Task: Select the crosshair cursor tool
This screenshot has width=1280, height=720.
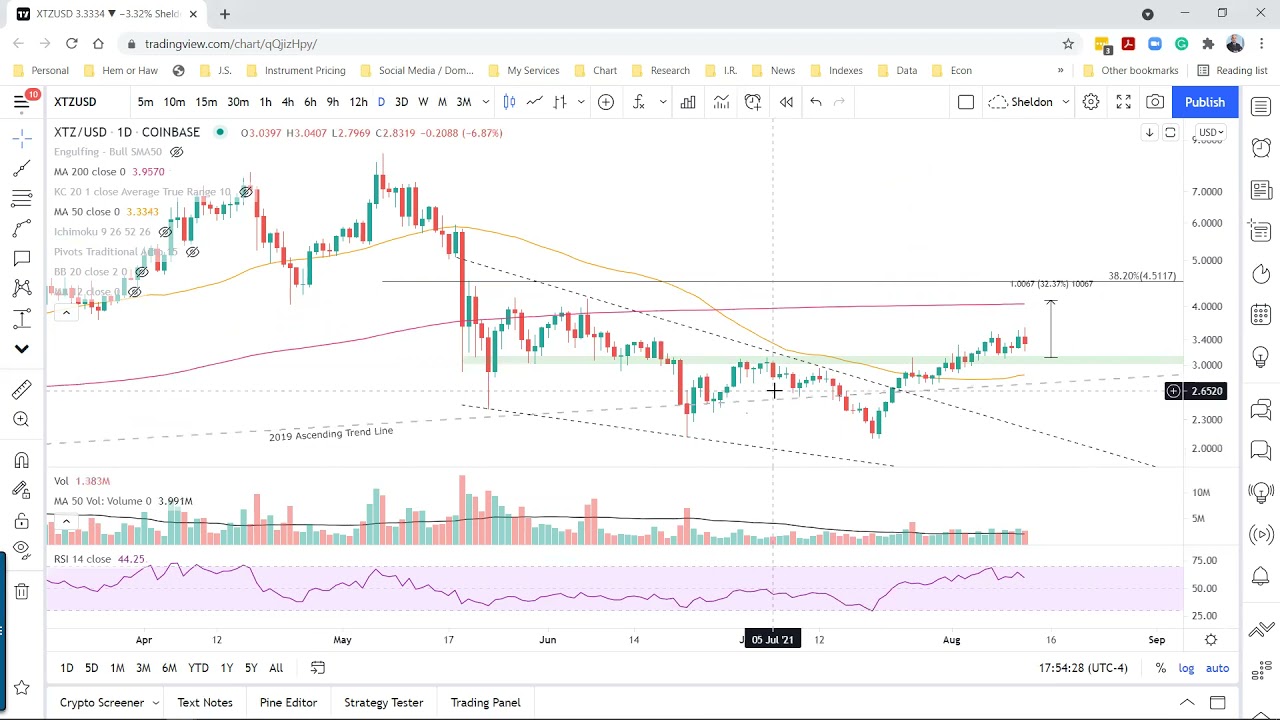Action: (21, 138)
